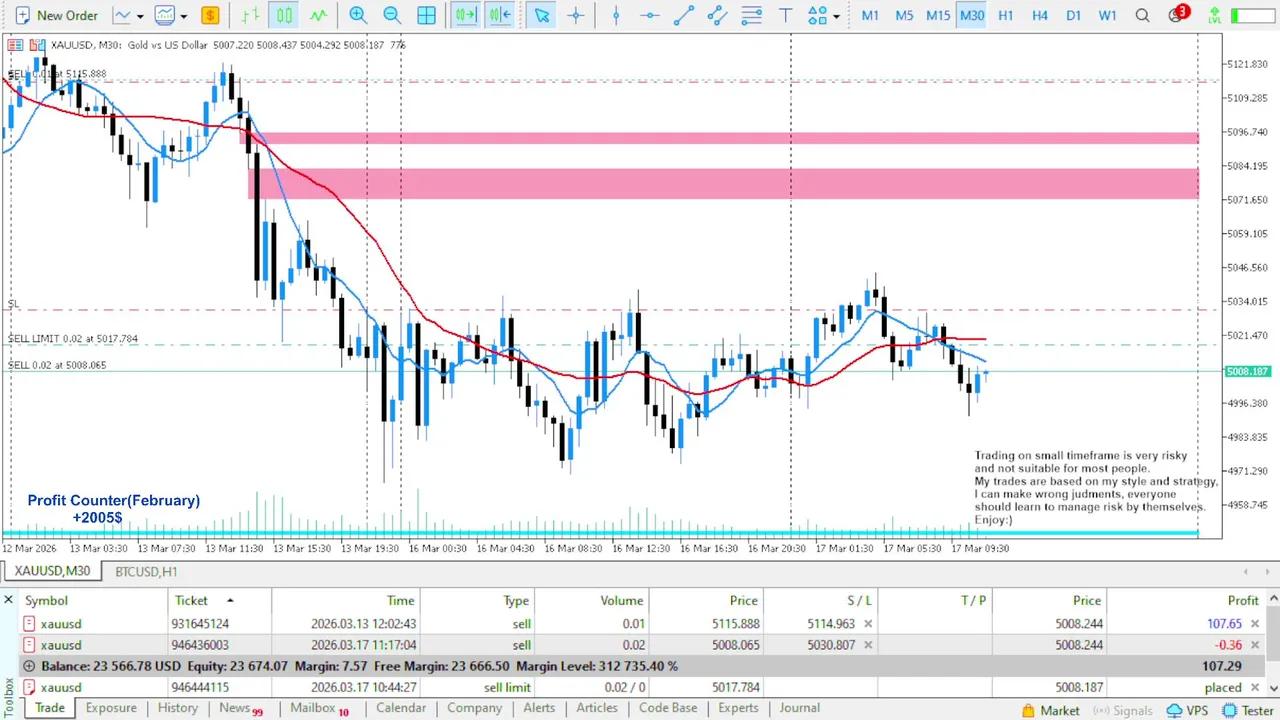The width and height of the screenshot is (1280, 720).
Task: Close the 931645124 xauusd sell position
Action: (1255, 624)
